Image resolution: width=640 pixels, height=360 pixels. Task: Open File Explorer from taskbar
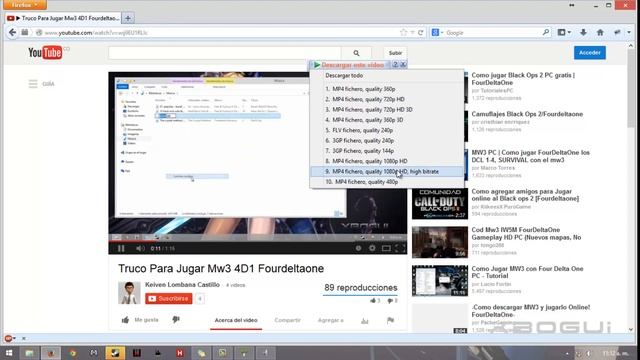tap(29, 353)
